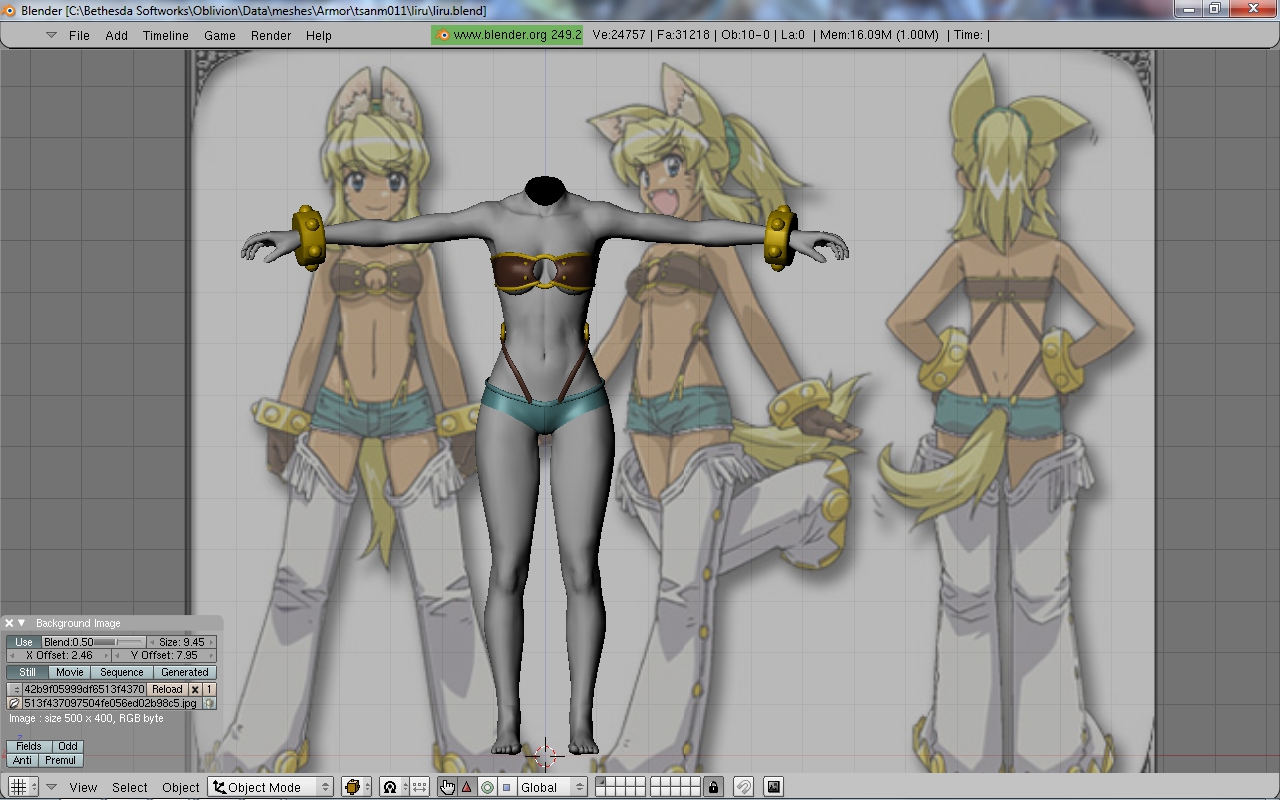
Task: Toggle the Use background image button
Action: point(24,642)
